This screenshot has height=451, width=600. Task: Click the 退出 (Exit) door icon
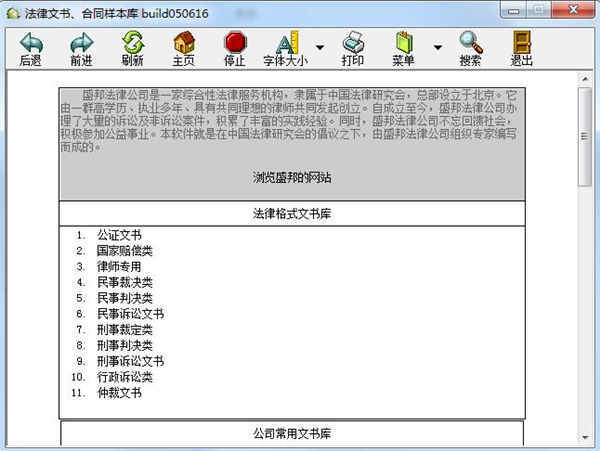[x=521, y=43]
